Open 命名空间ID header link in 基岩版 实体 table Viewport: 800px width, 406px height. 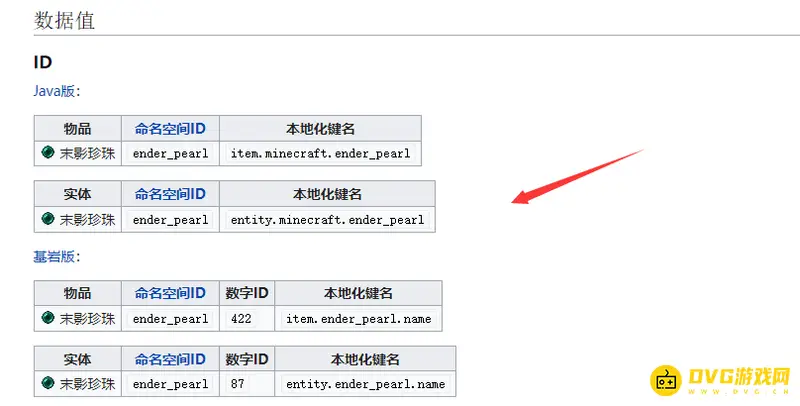click(170, 359)
